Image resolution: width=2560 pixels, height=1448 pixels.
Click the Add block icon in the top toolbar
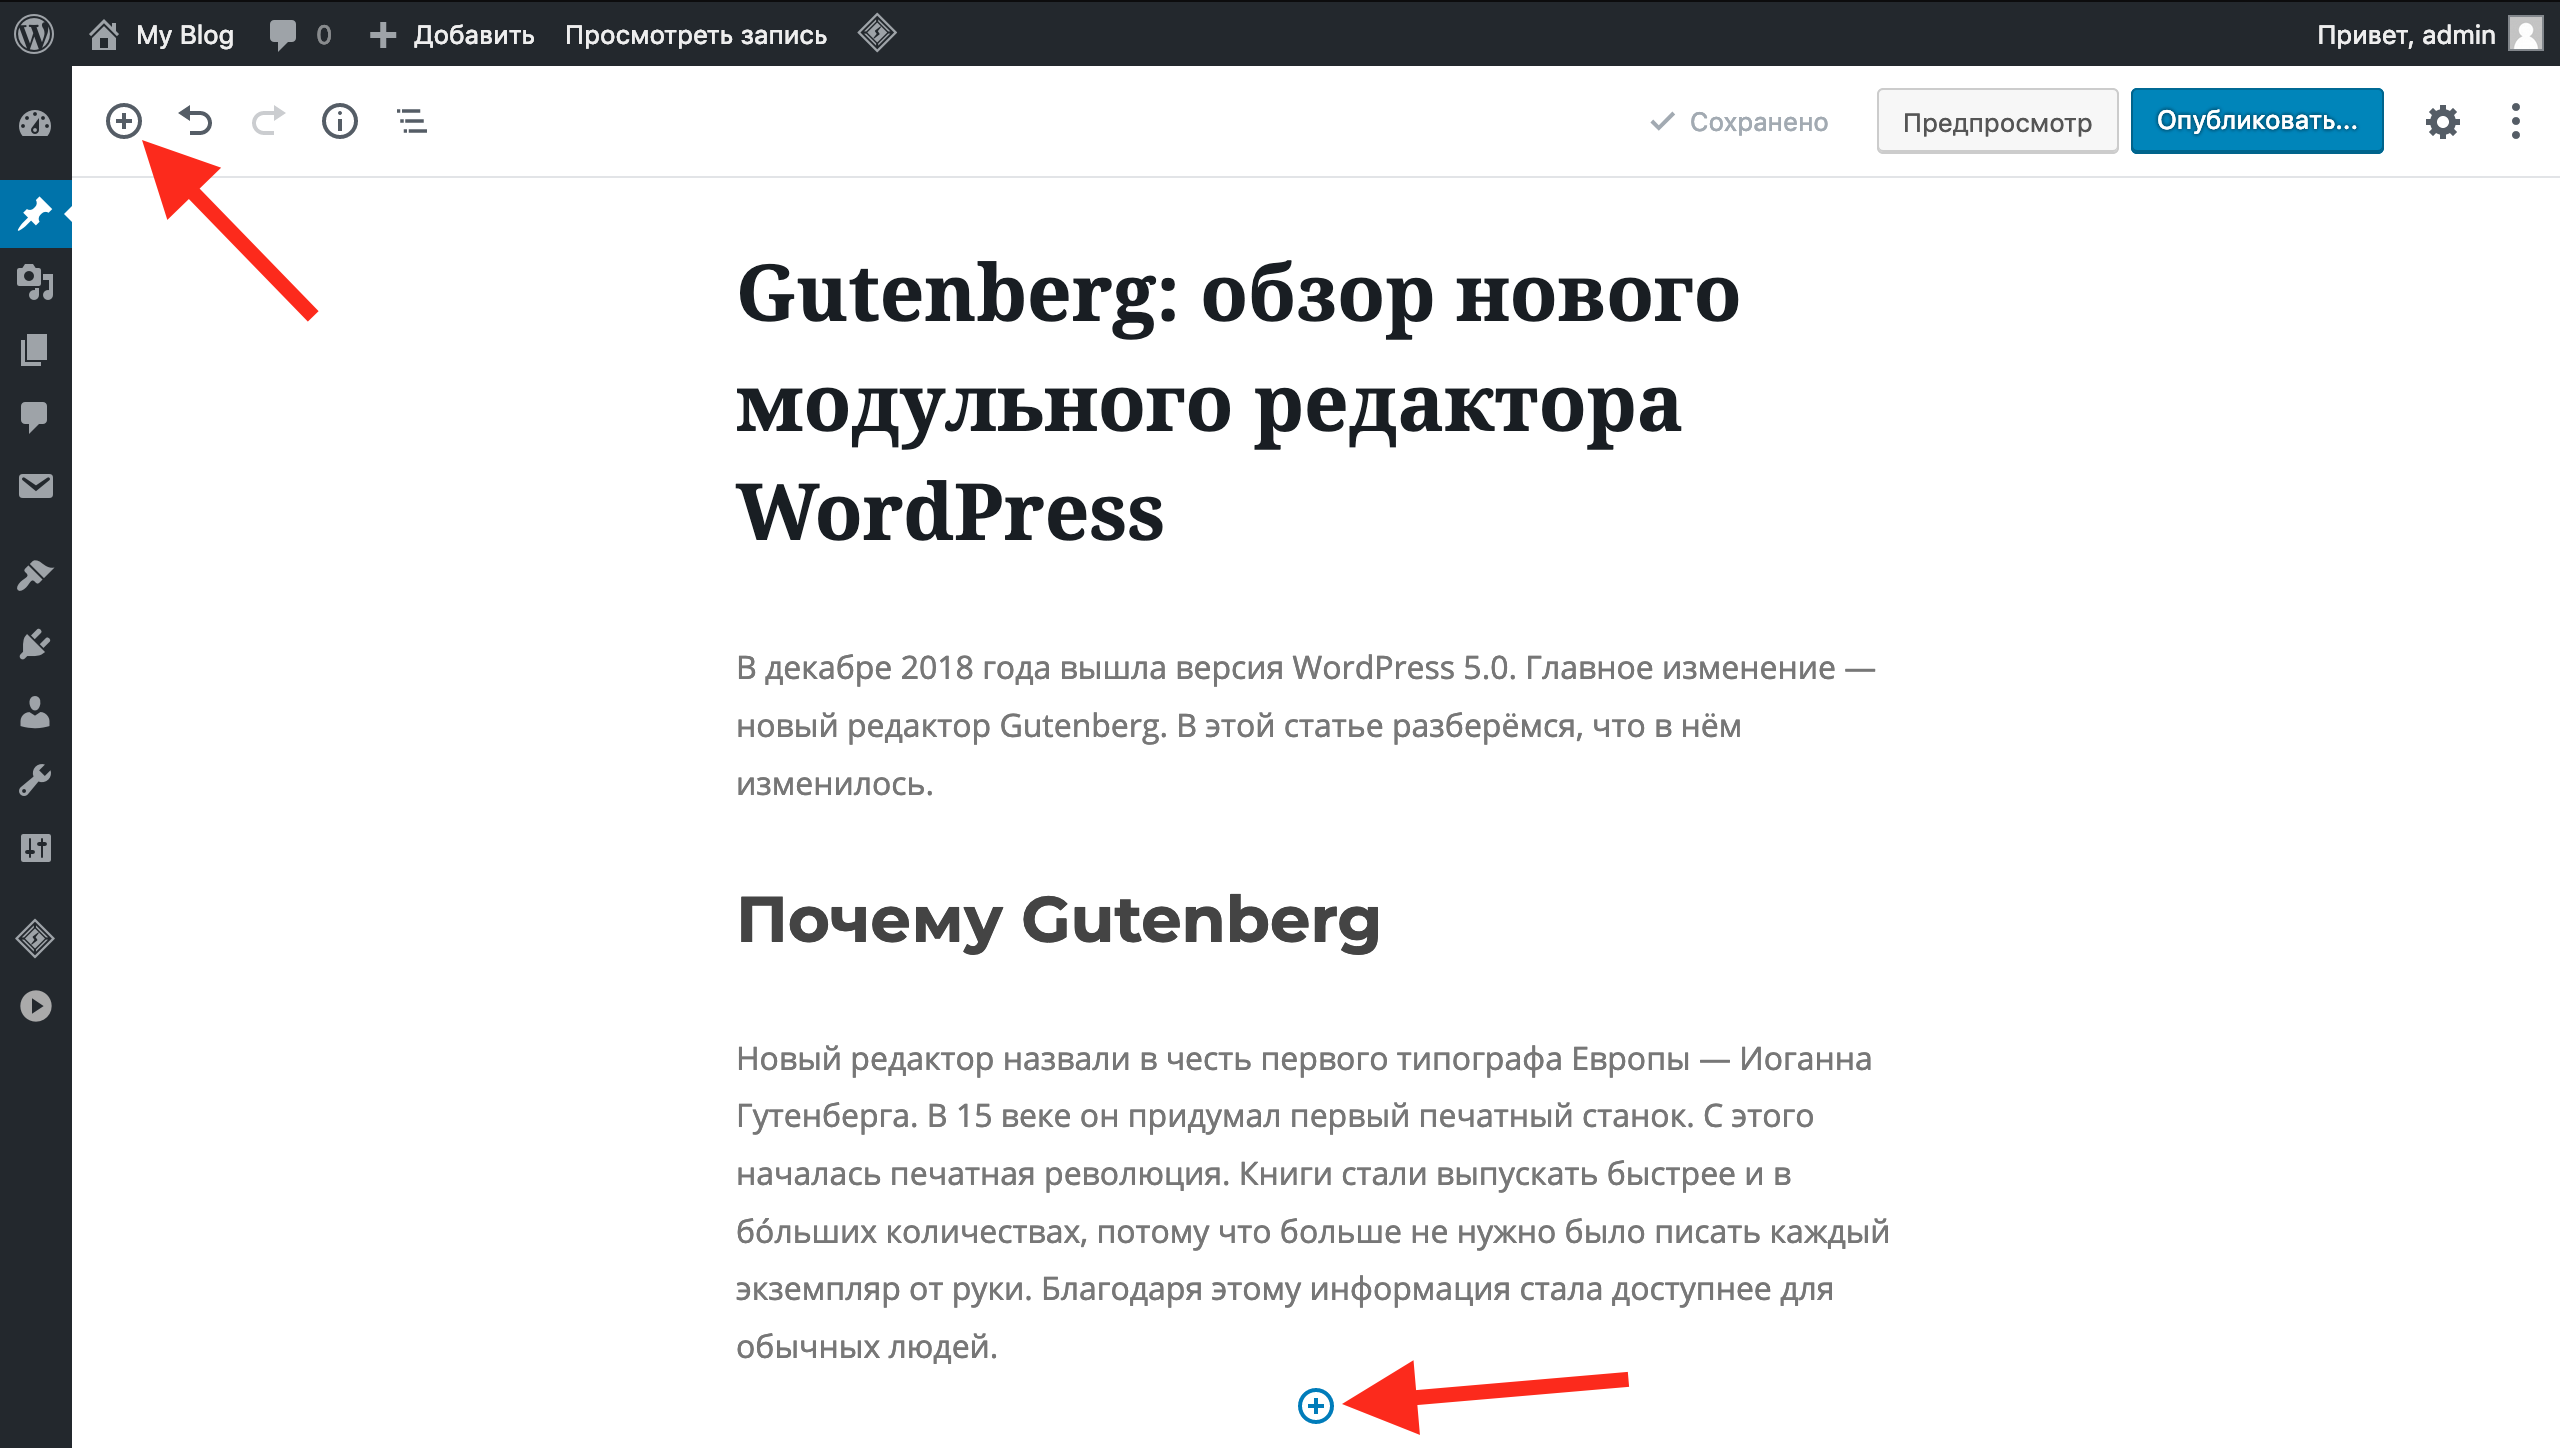pos(124,121)
